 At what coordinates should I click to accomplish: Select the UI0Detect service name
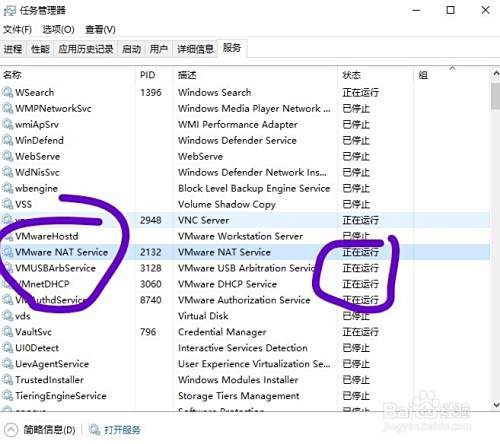[37, 348]
